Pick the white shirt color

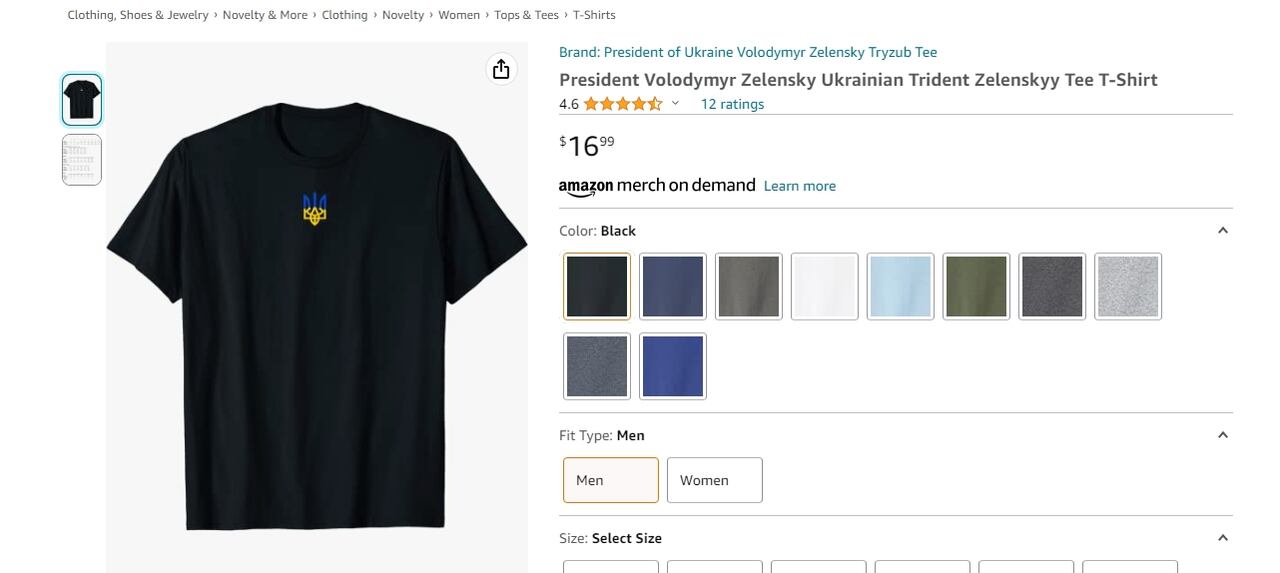point(825,286)
